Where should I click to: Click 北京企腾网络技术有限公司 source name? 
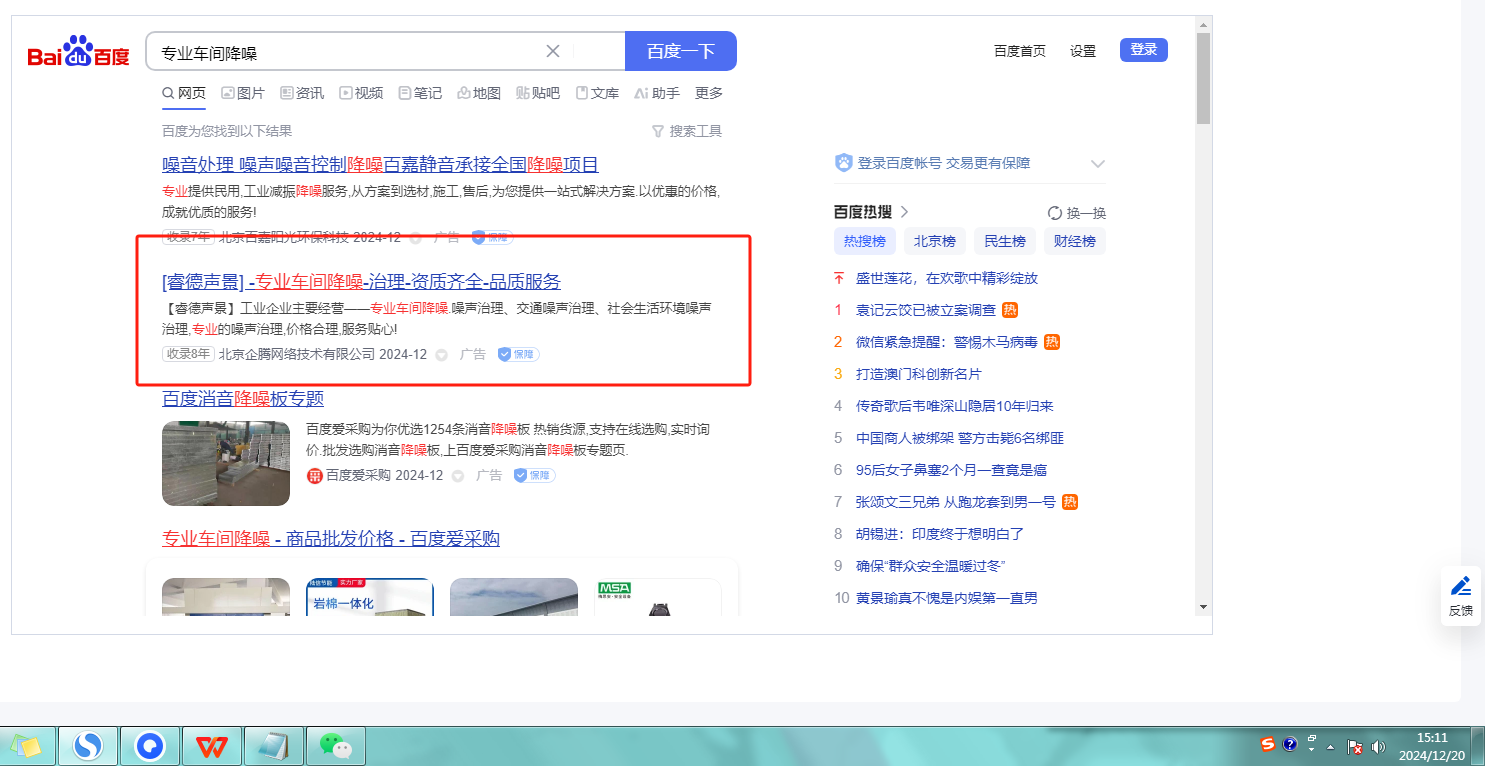coord(297,354)
